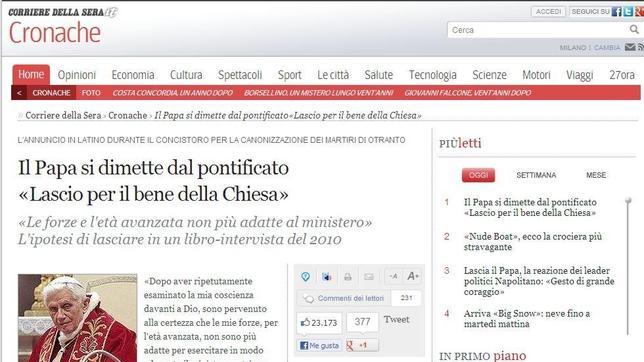Switch Più letti to Mese
This screenshot has height=362, width=644.
tap(596, 175)
